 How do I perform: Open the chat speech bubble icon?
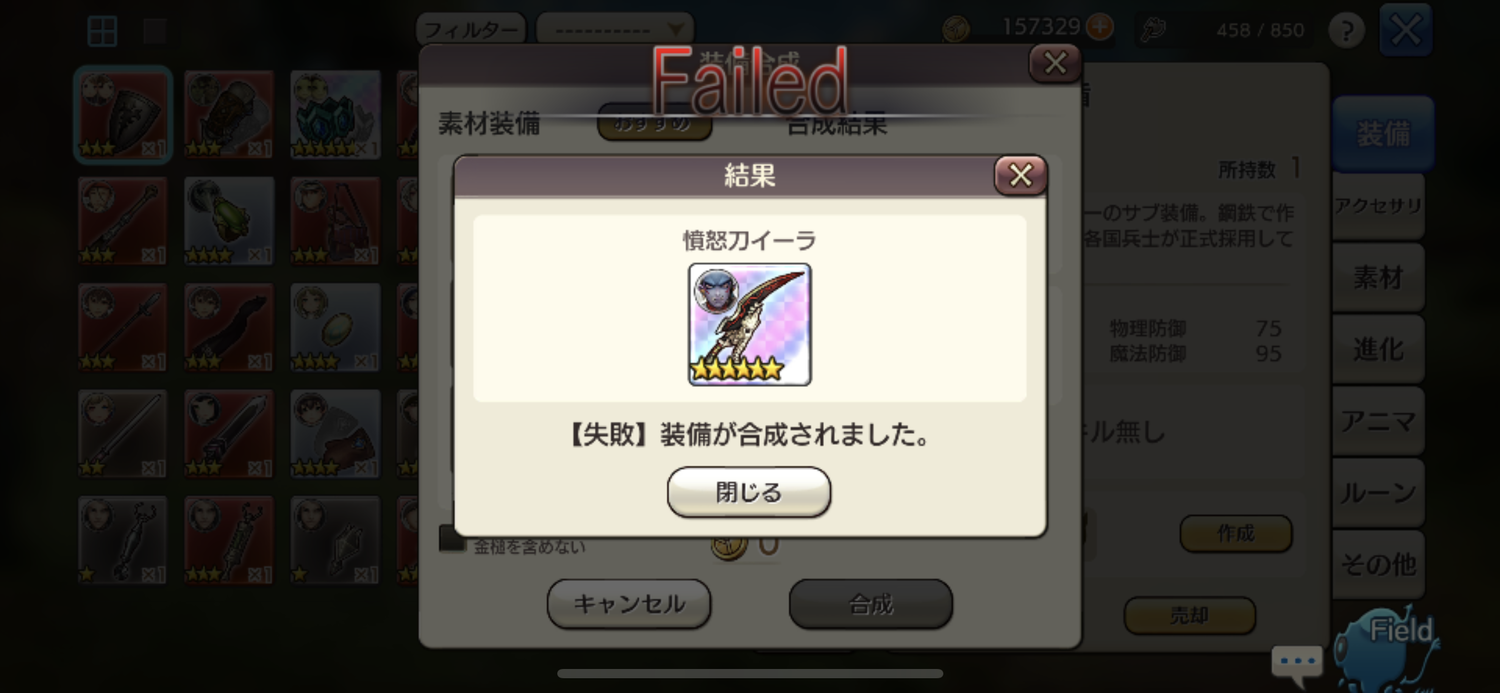(1297, 662)
